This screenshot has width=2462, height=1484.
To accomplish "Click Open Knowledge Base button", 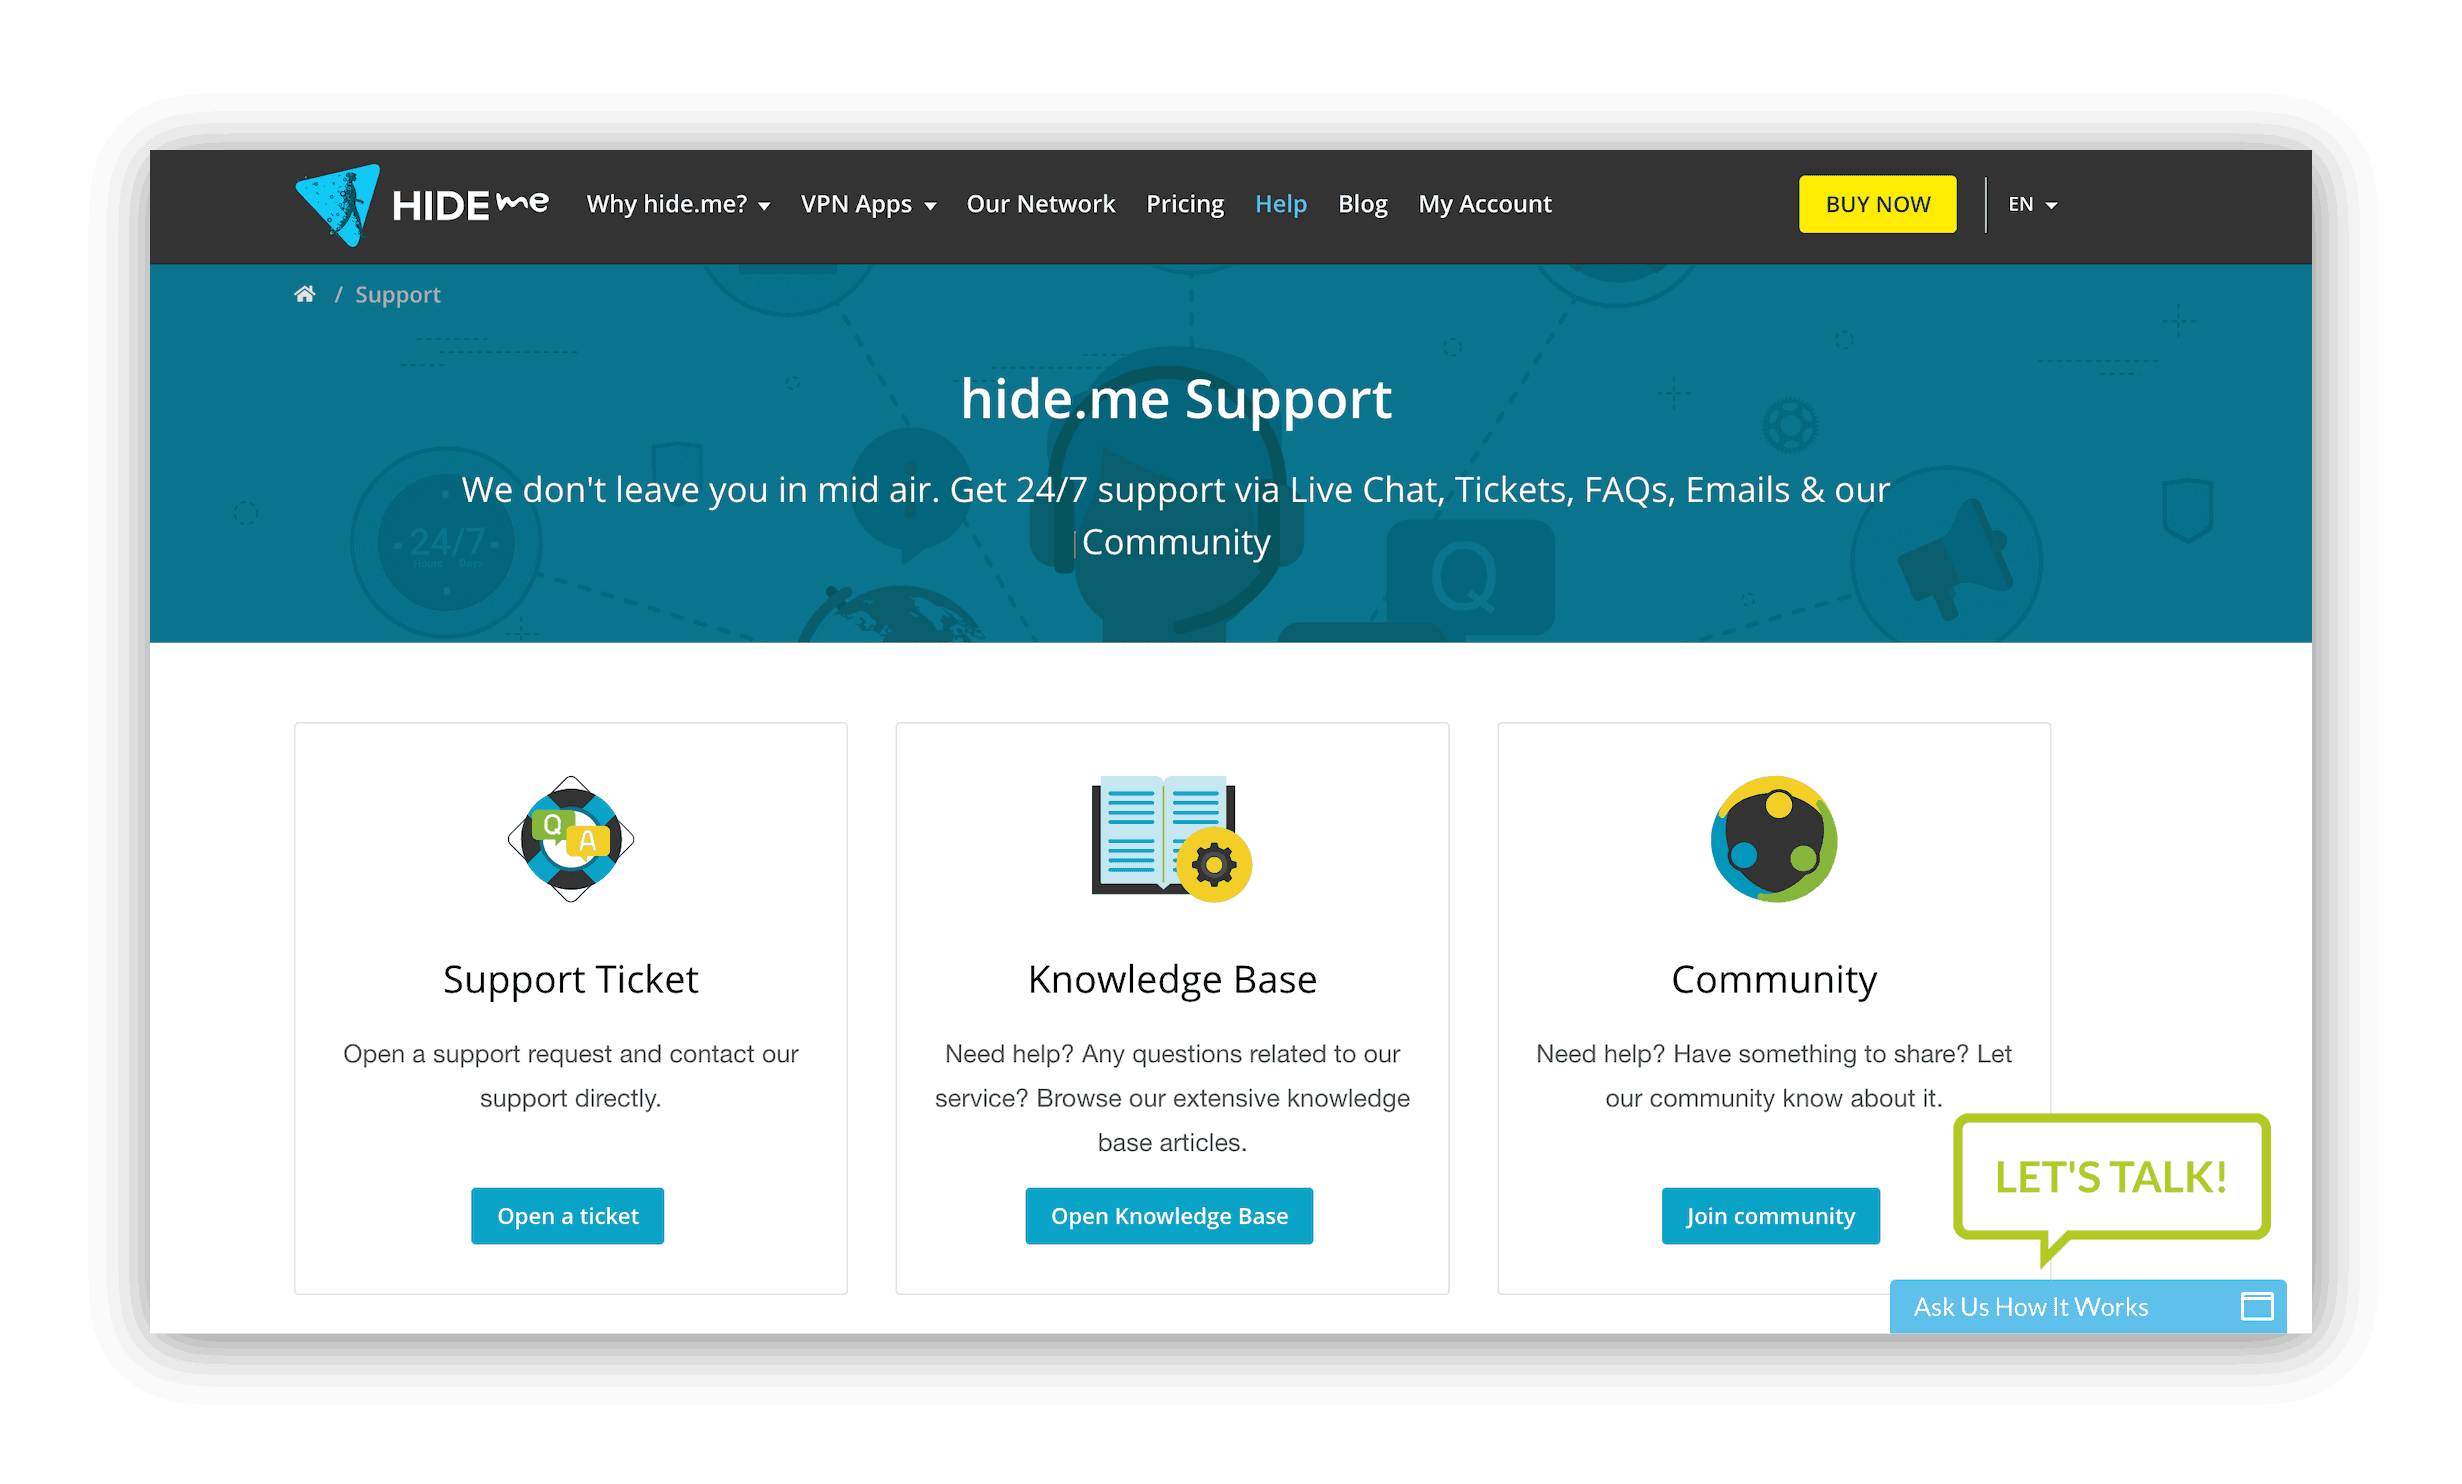I will coord(1169,1216).
